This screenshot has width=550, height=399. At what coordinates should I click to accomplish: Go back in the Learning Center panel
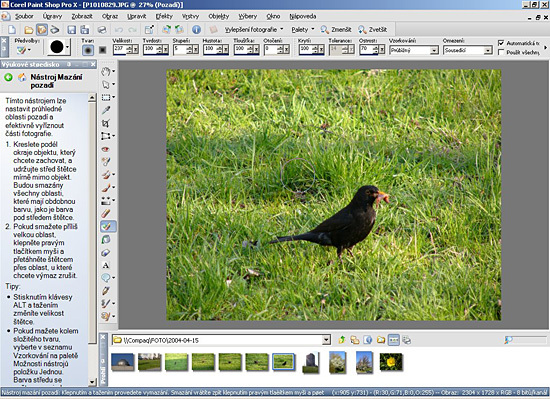tap(8, 77)
